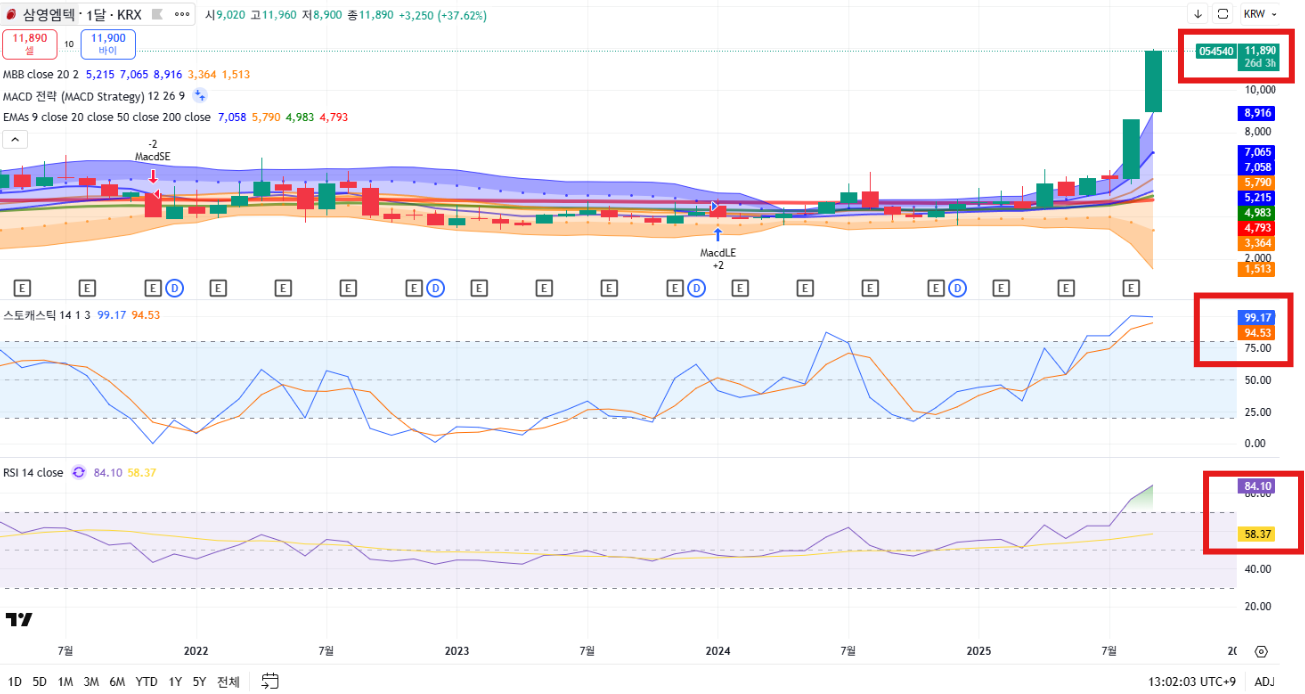Screen dimensions: 1305x694
Task: Select the 1Y time range
Action: pyautogui.click(x=175, y=682)
